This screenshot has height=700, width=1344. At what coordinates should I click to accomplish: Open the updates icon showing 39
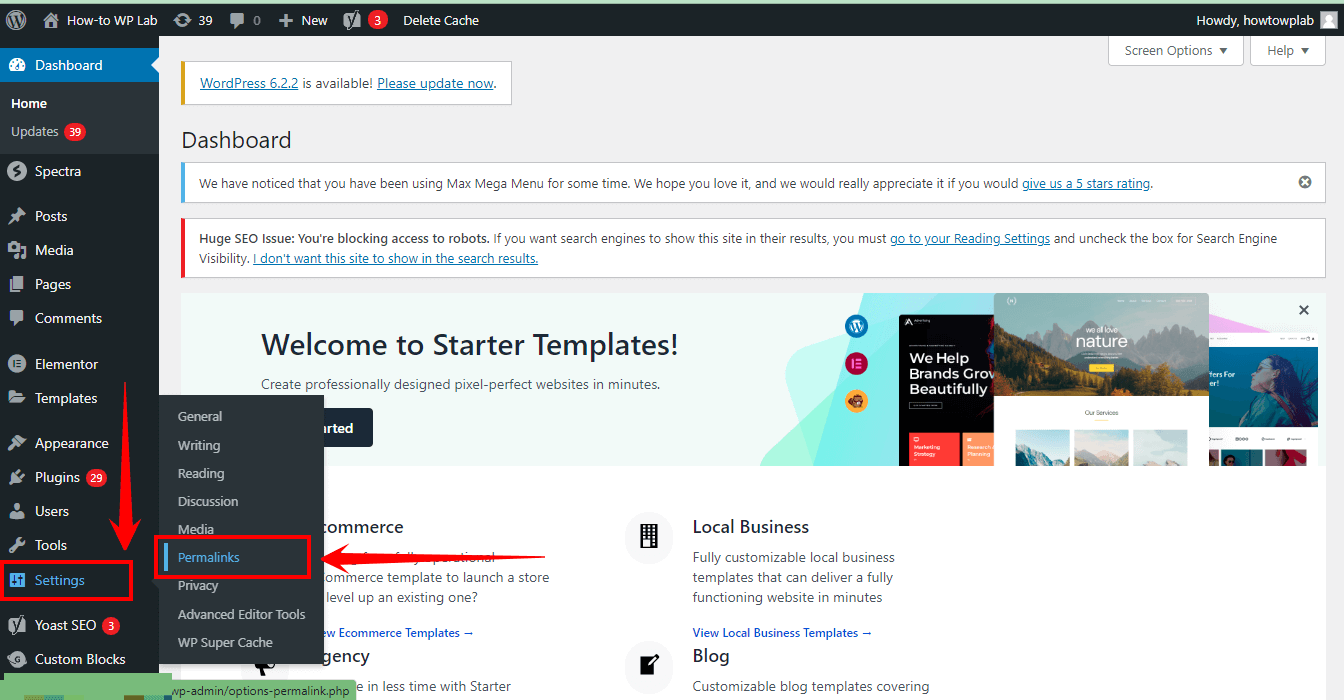point(192,20)
